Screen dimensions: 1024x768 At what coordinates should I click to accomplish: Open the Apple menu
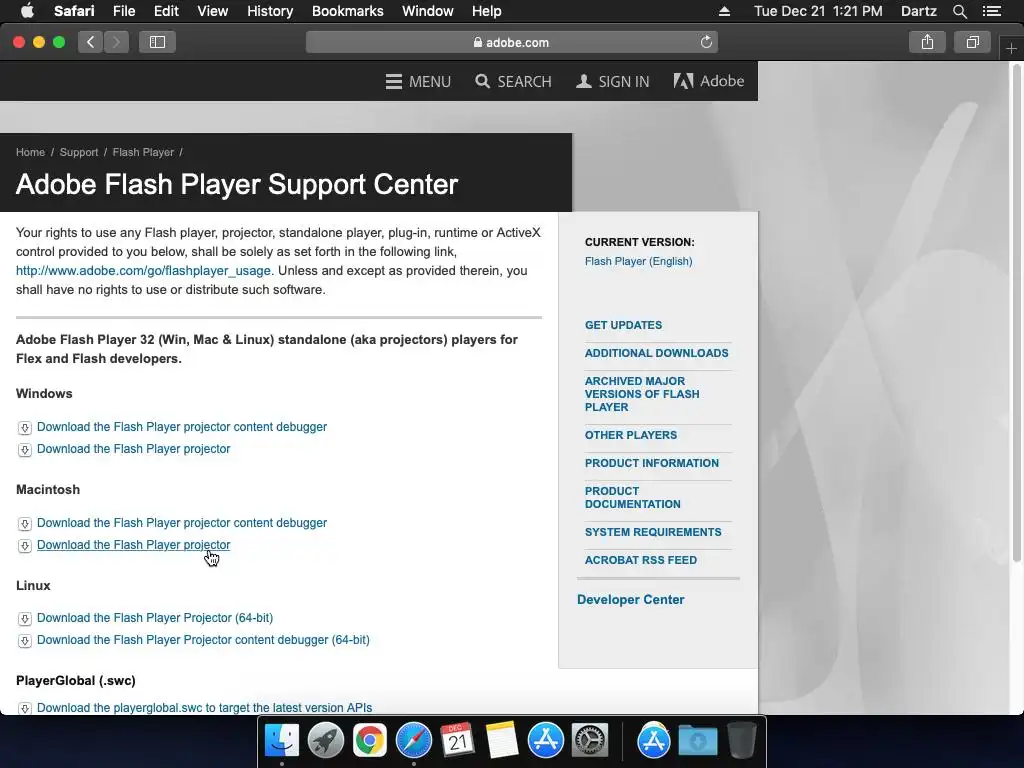pyautogui.click(x=27, y=11)
